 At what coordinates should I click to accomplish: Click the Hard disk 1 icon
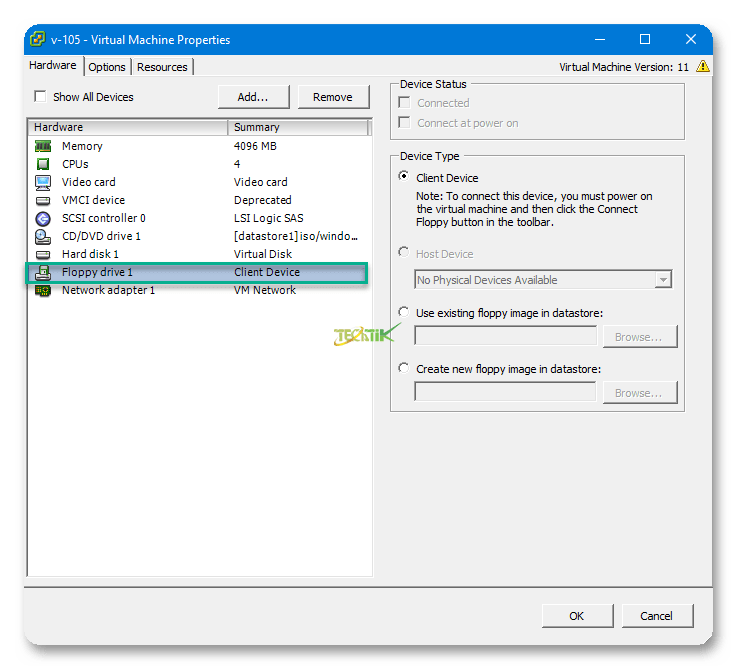43,254
